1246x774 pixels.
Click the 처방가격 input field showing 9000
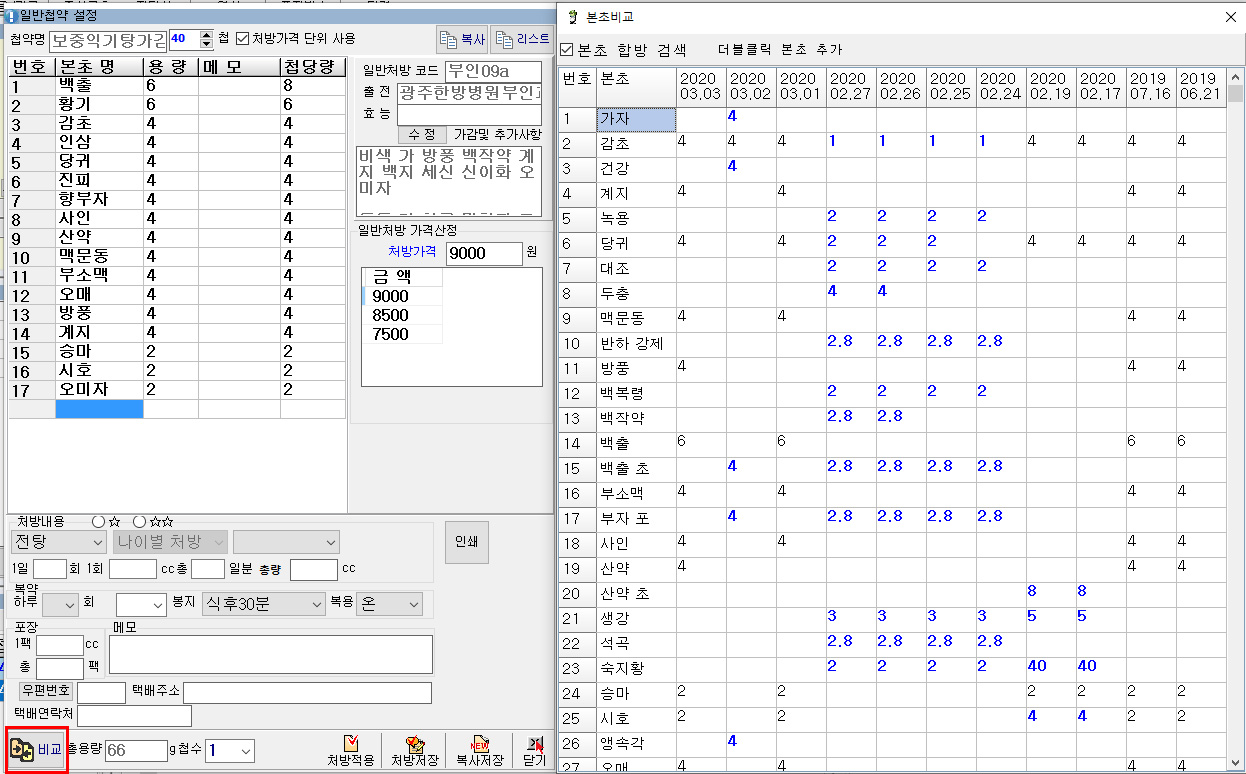484,253
